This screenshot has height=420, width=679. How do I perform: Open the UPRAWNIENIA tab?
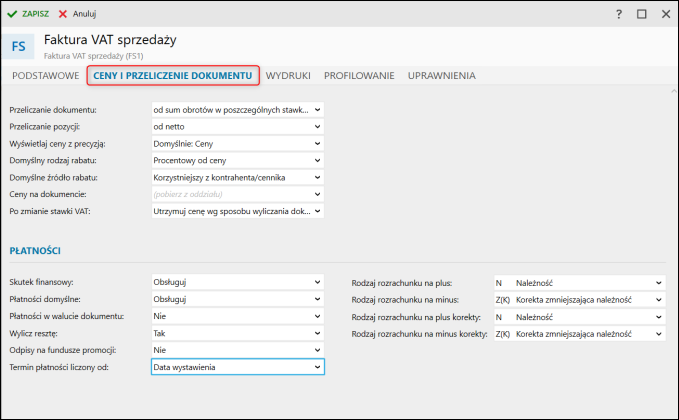point(441,75)
